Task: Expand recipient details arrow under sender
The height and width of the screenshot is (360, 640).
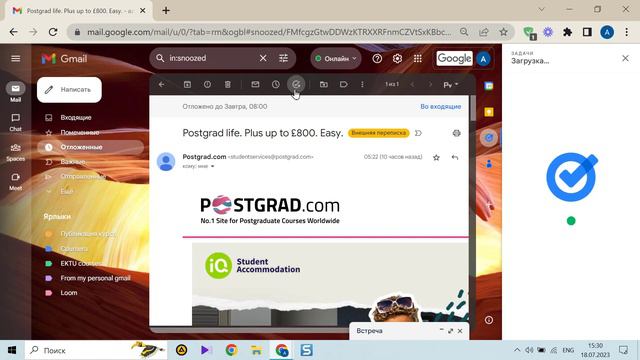Action: pyautogui.click(x=213, y=167)
